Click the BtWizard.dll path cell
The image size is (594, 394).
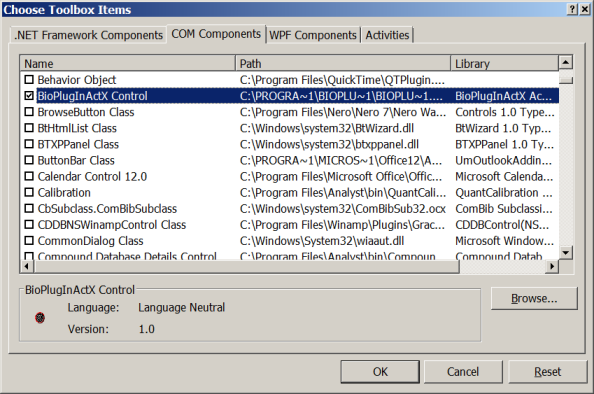[327, 128]
